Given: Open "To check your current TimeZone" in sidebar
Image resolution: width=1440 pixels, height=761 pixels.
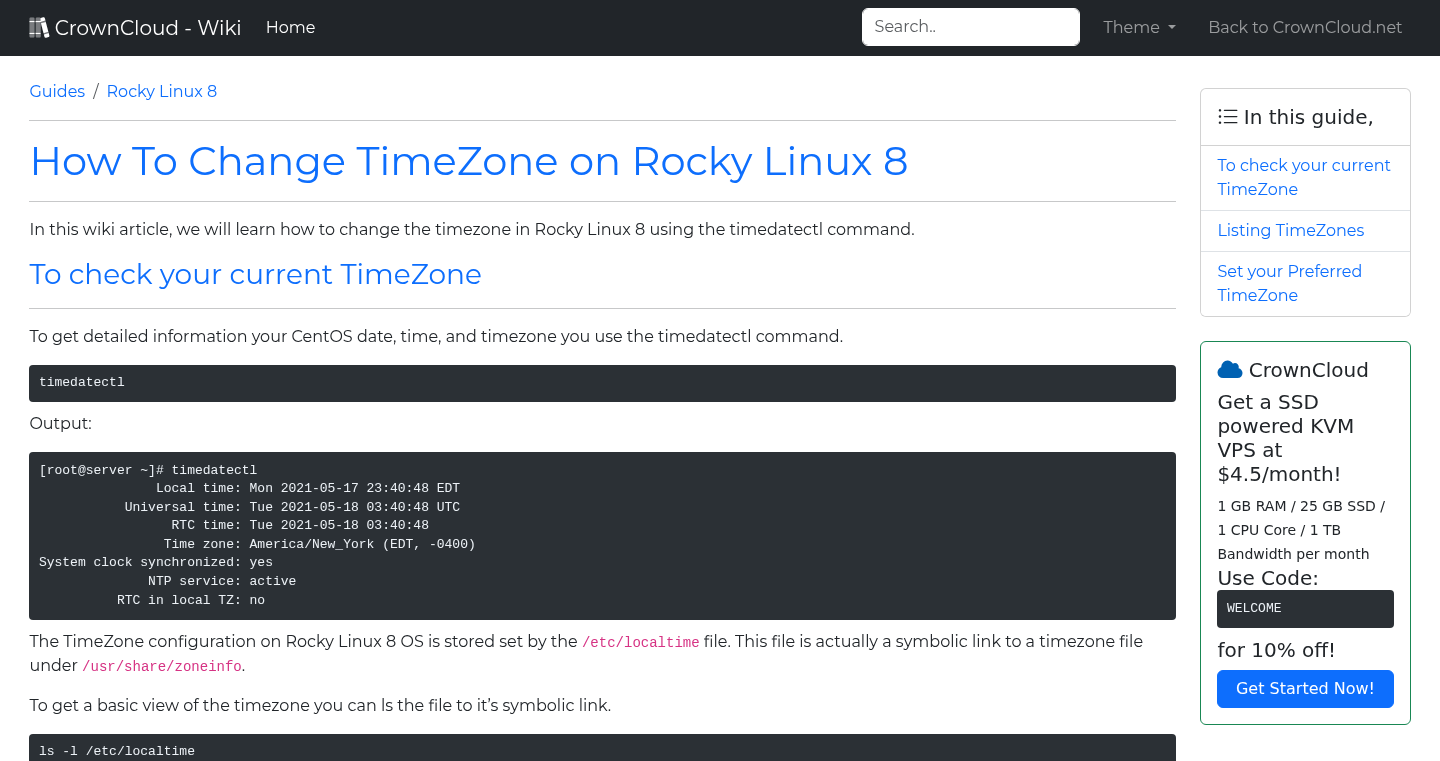Looking at the screenshot, I should pos(1303,177).
